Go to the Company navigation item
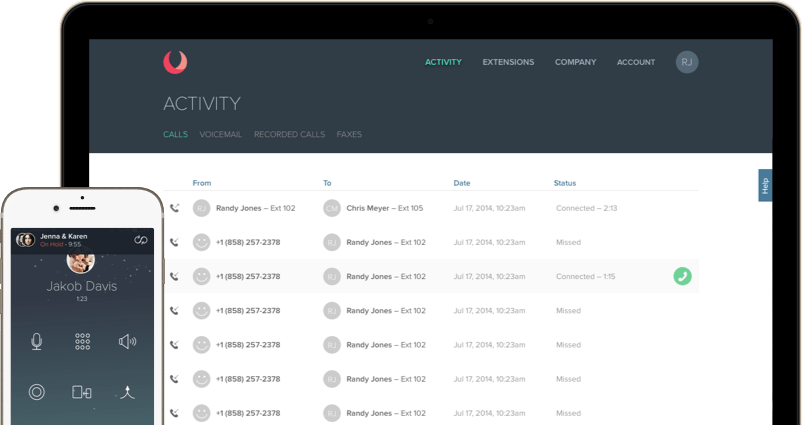 pyautogui.click(x=575, y=62)
